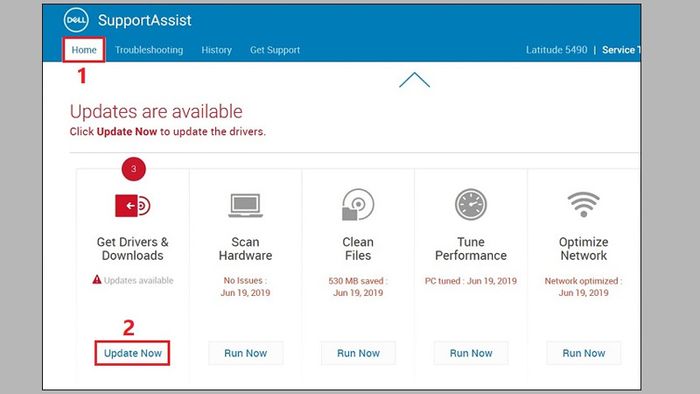This screenshot has width=700, height=394.
Task: Click the 'Scan Hardware' label
Action: (x=246, y=249)
